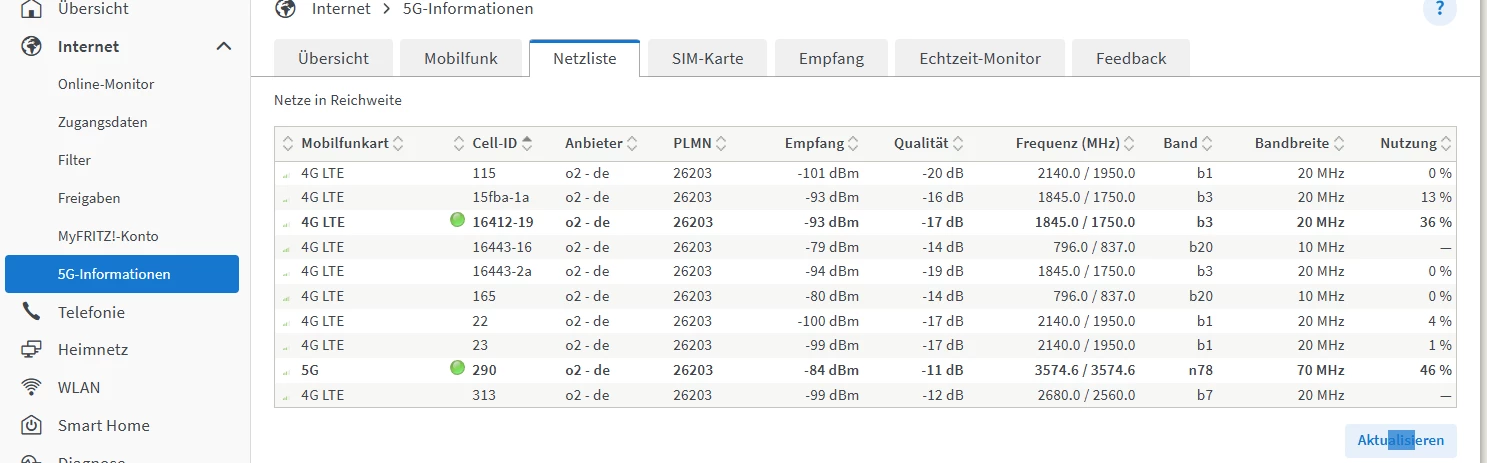Click the Smart Home icon
Viewport: 1487px width, 463px height.
click(x=32, y=425)
